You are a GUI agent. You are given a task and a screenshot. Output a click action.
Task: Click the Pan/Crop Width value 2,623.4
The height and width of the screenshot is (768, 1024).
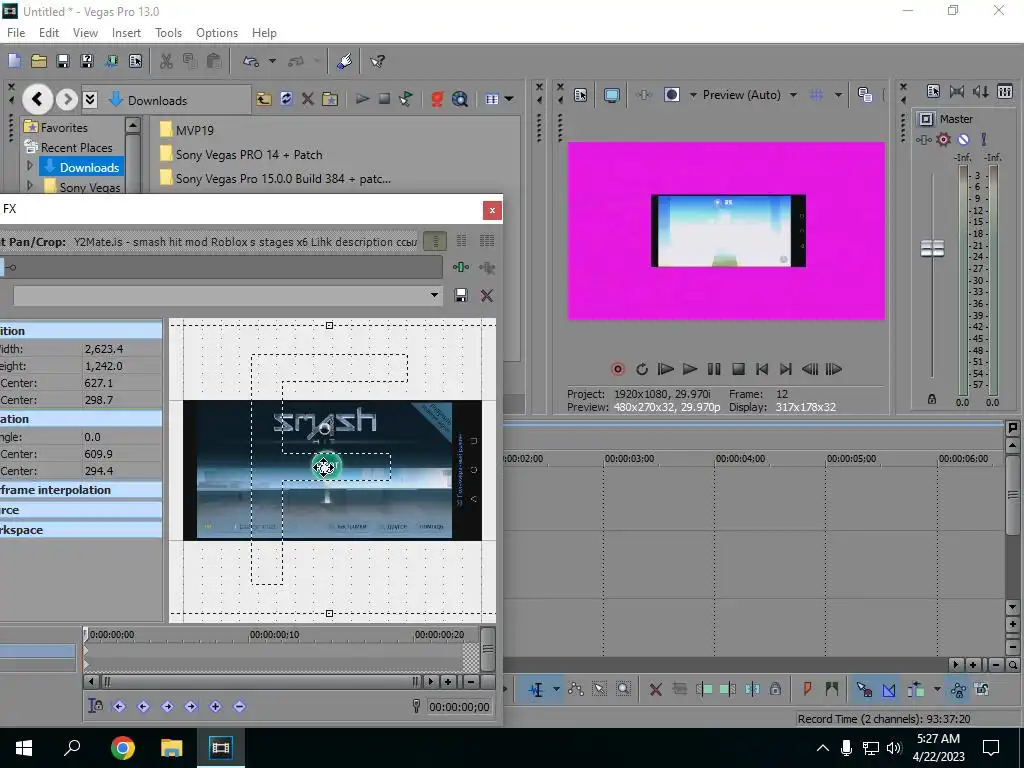104,349
